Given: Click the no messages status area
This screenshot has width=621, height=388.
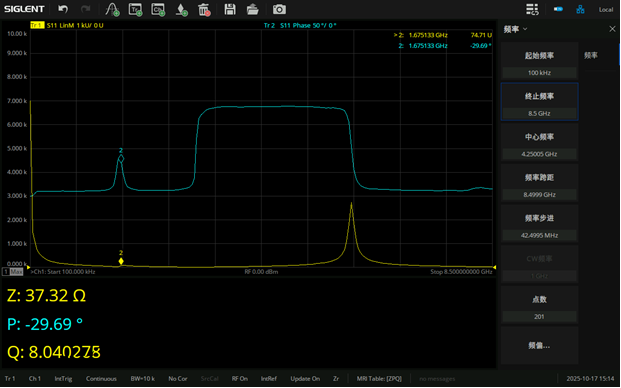Looking at the screenshot, I should coord(437,378).
